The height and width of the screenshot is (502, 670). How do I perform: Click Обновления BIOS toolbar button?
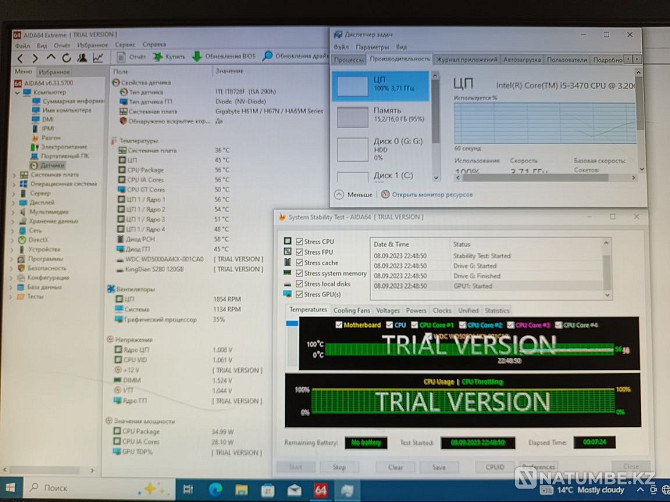pos(223,56)
